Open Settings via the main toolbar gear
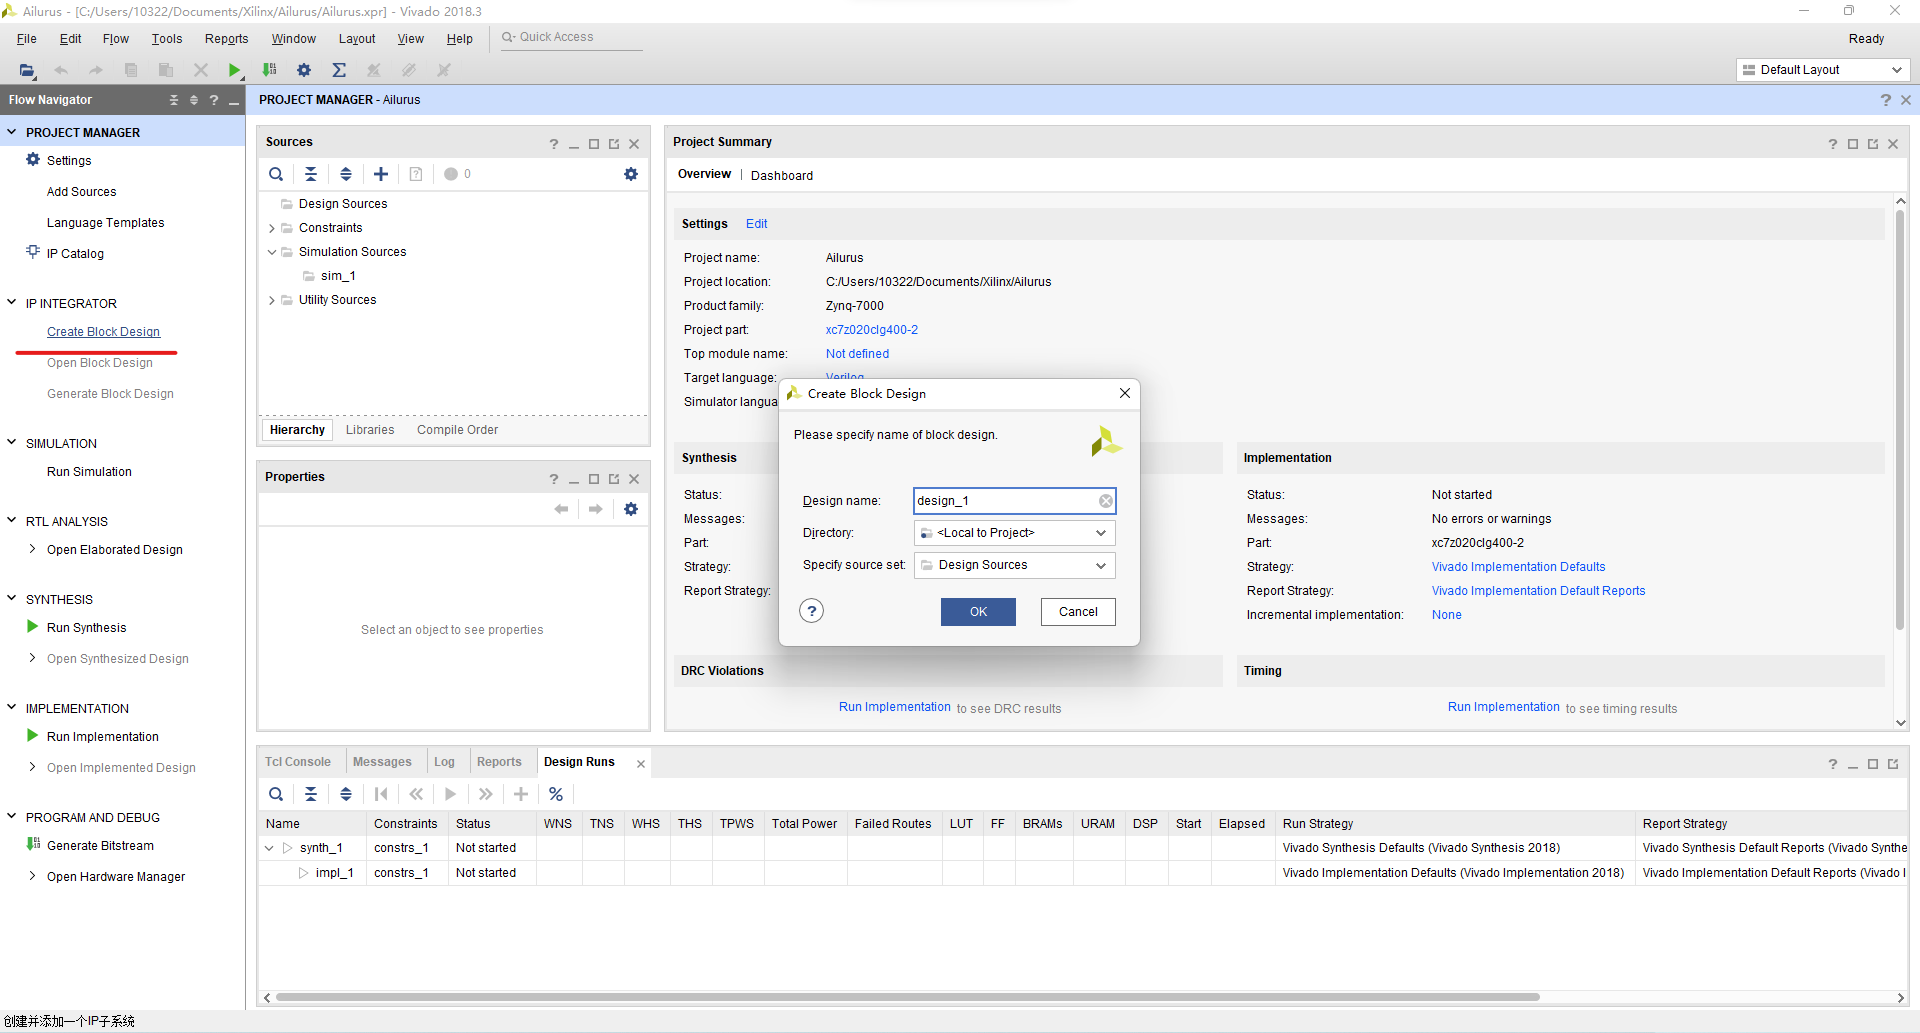Image resolution: width=1920 pixels, height=1033 pixels. [x=304, y=70]
